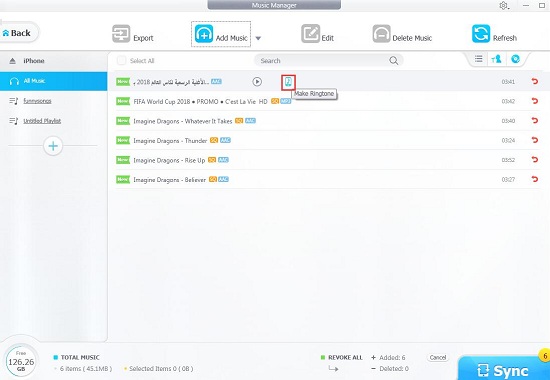This screenshot has width=550, height=380.
Task: Click REVOKE ALL
Action: tap(345, 358)
